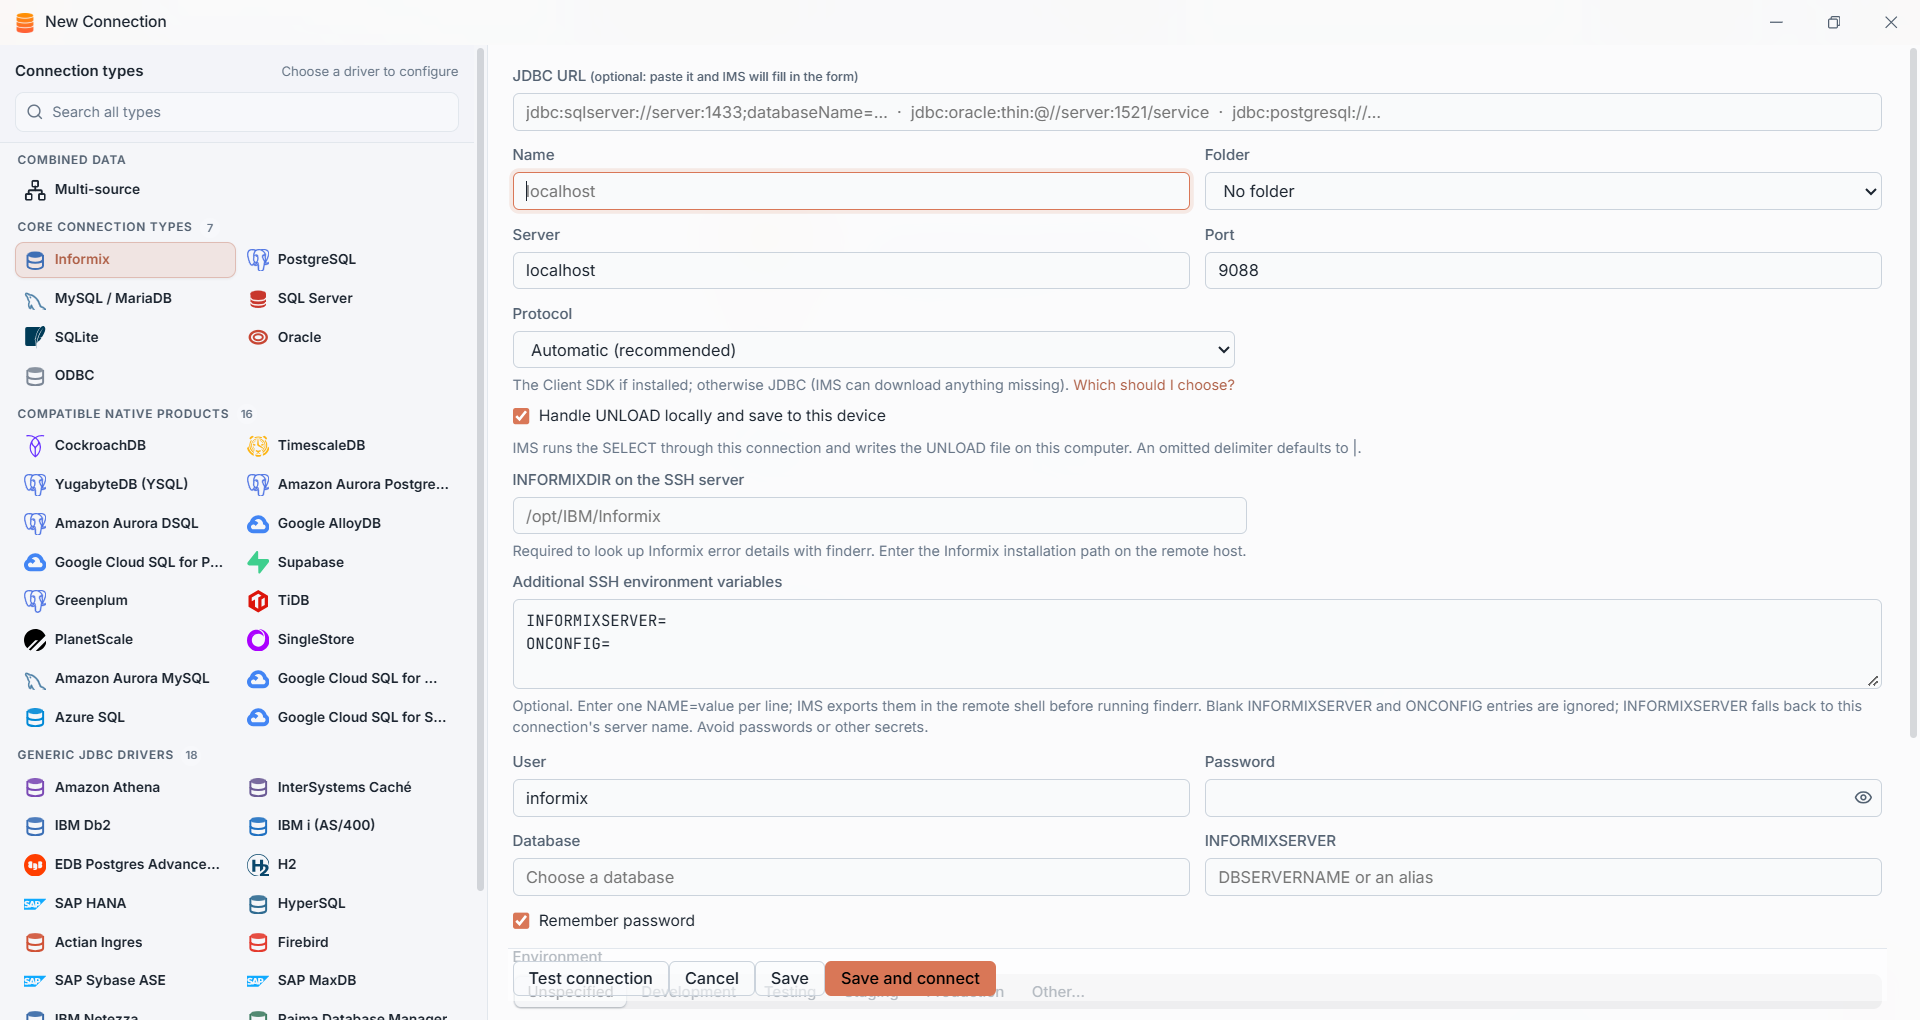Screen dimensions: 1920x1020
Task: Select Google AlloyDB connection type
Action: coord(349,523)
